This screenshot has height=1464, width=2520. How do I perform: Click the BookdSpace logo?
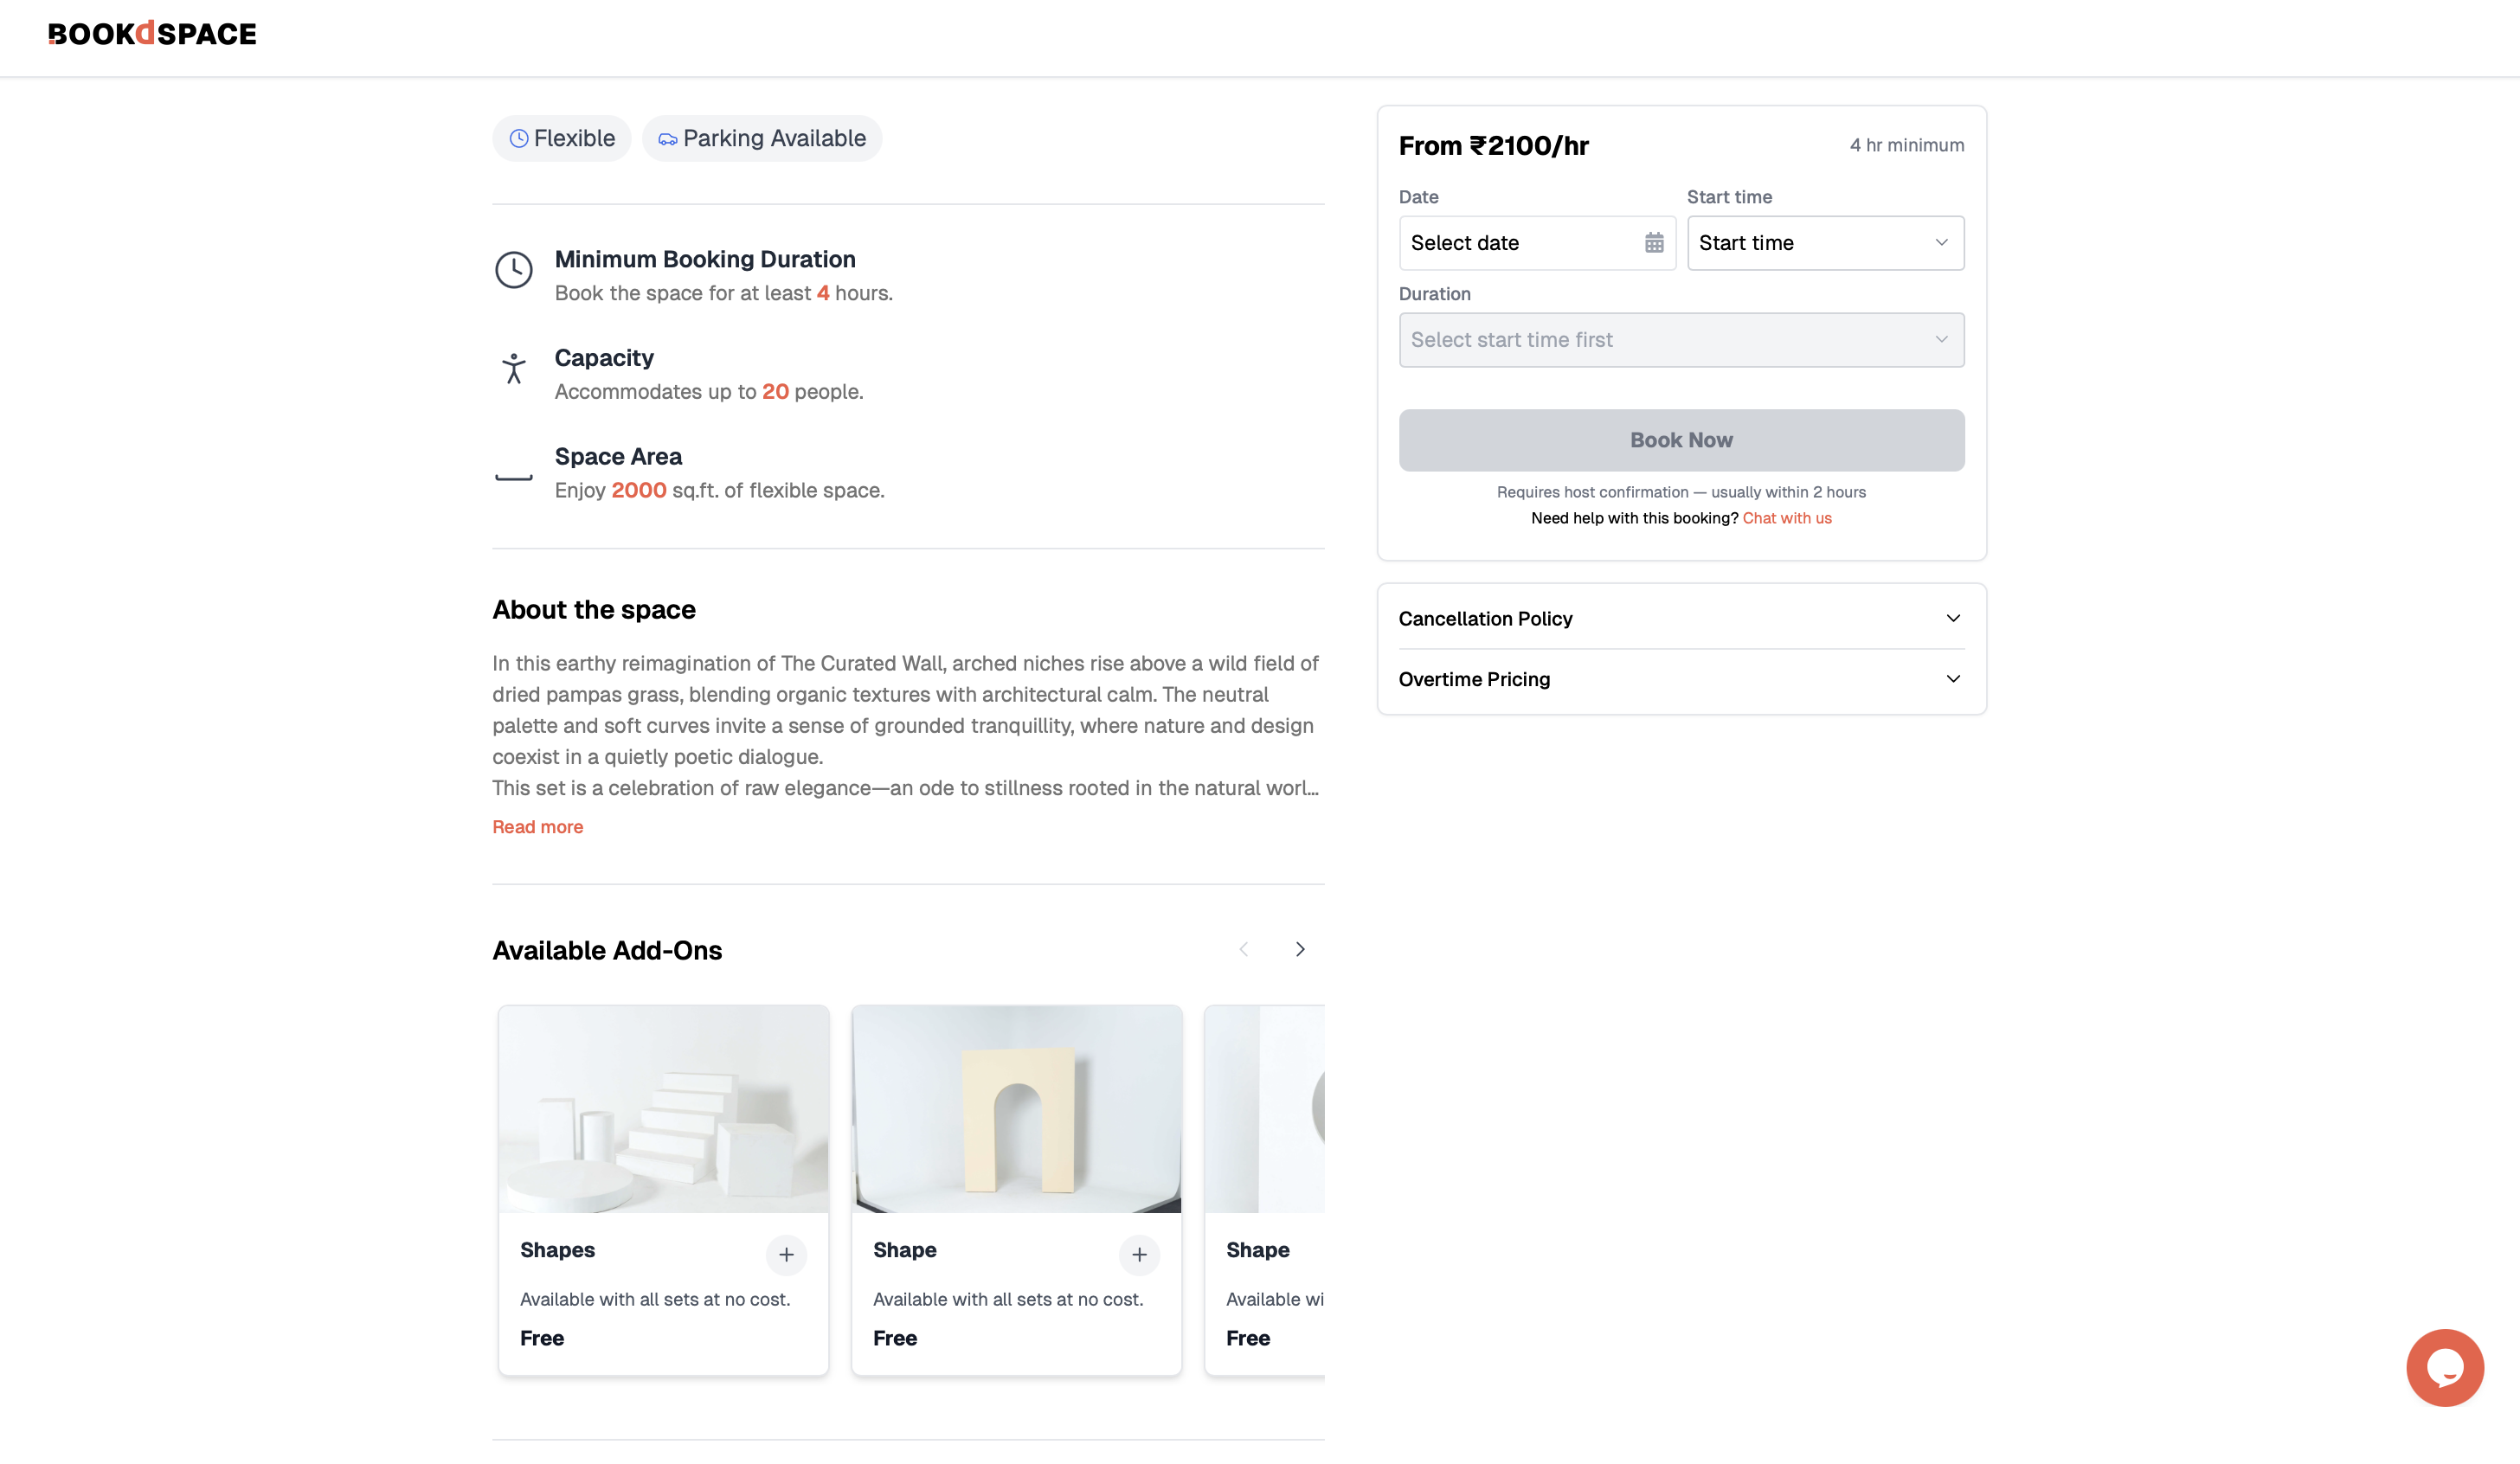[x=152, y=34]
